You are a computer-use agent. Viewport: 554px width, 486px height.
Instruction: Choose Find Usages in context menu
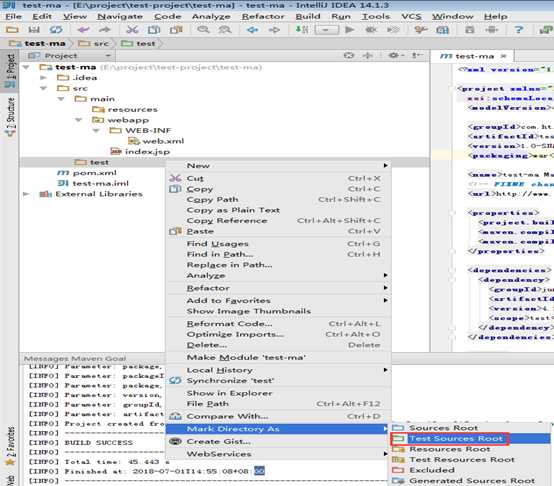click(x=278, y=244)
